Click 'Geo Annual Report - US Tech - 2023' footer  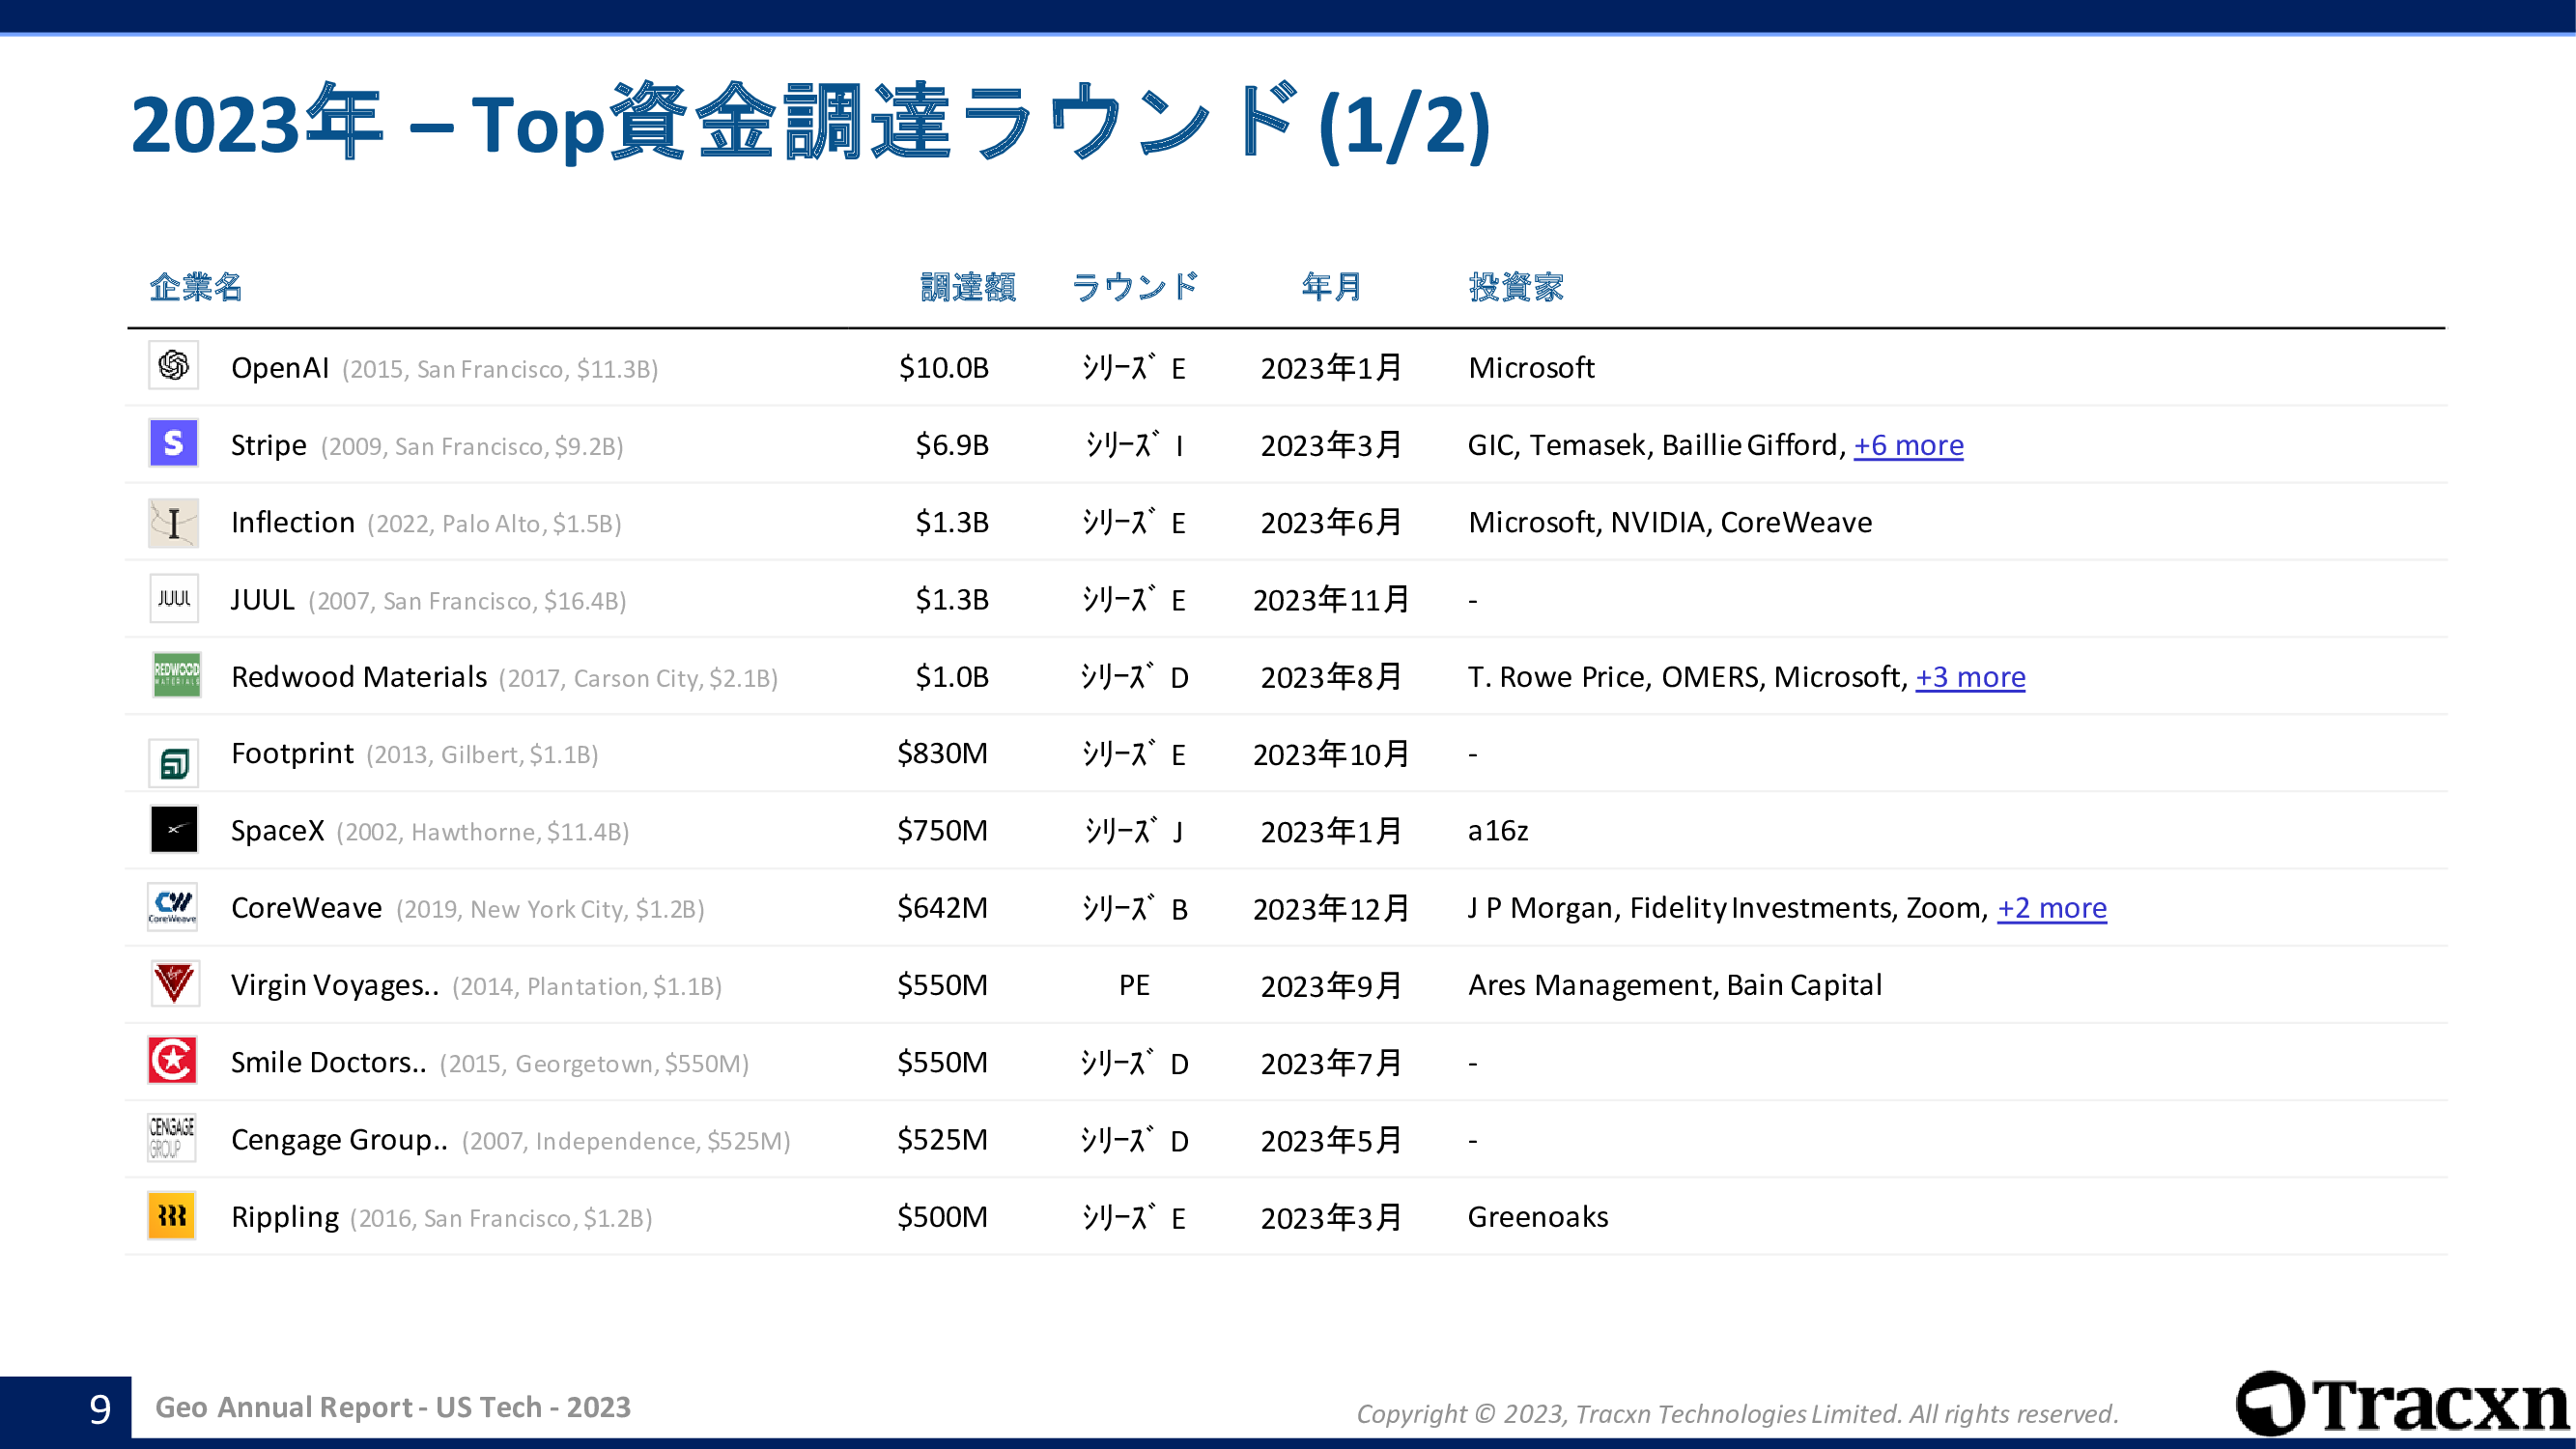coord(393,1407)
